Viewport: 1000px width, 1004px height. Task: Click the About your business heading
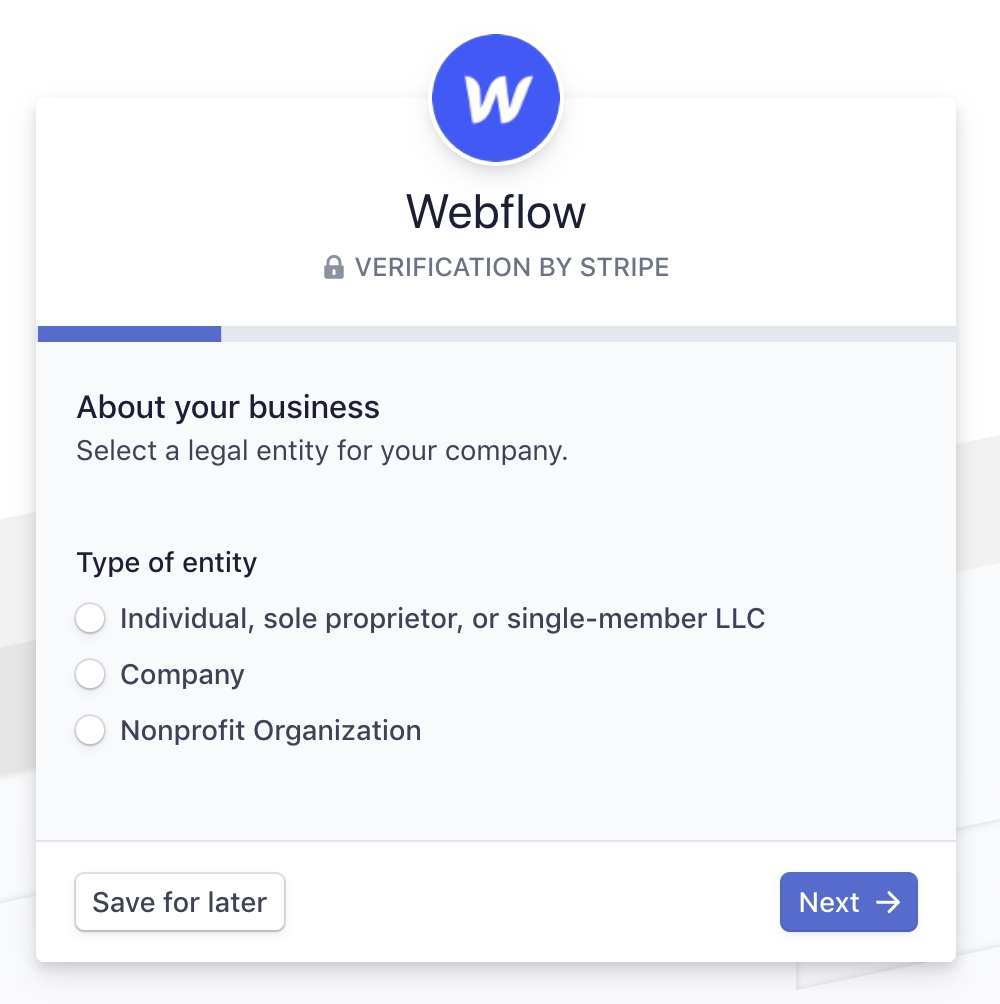[228, 408]
